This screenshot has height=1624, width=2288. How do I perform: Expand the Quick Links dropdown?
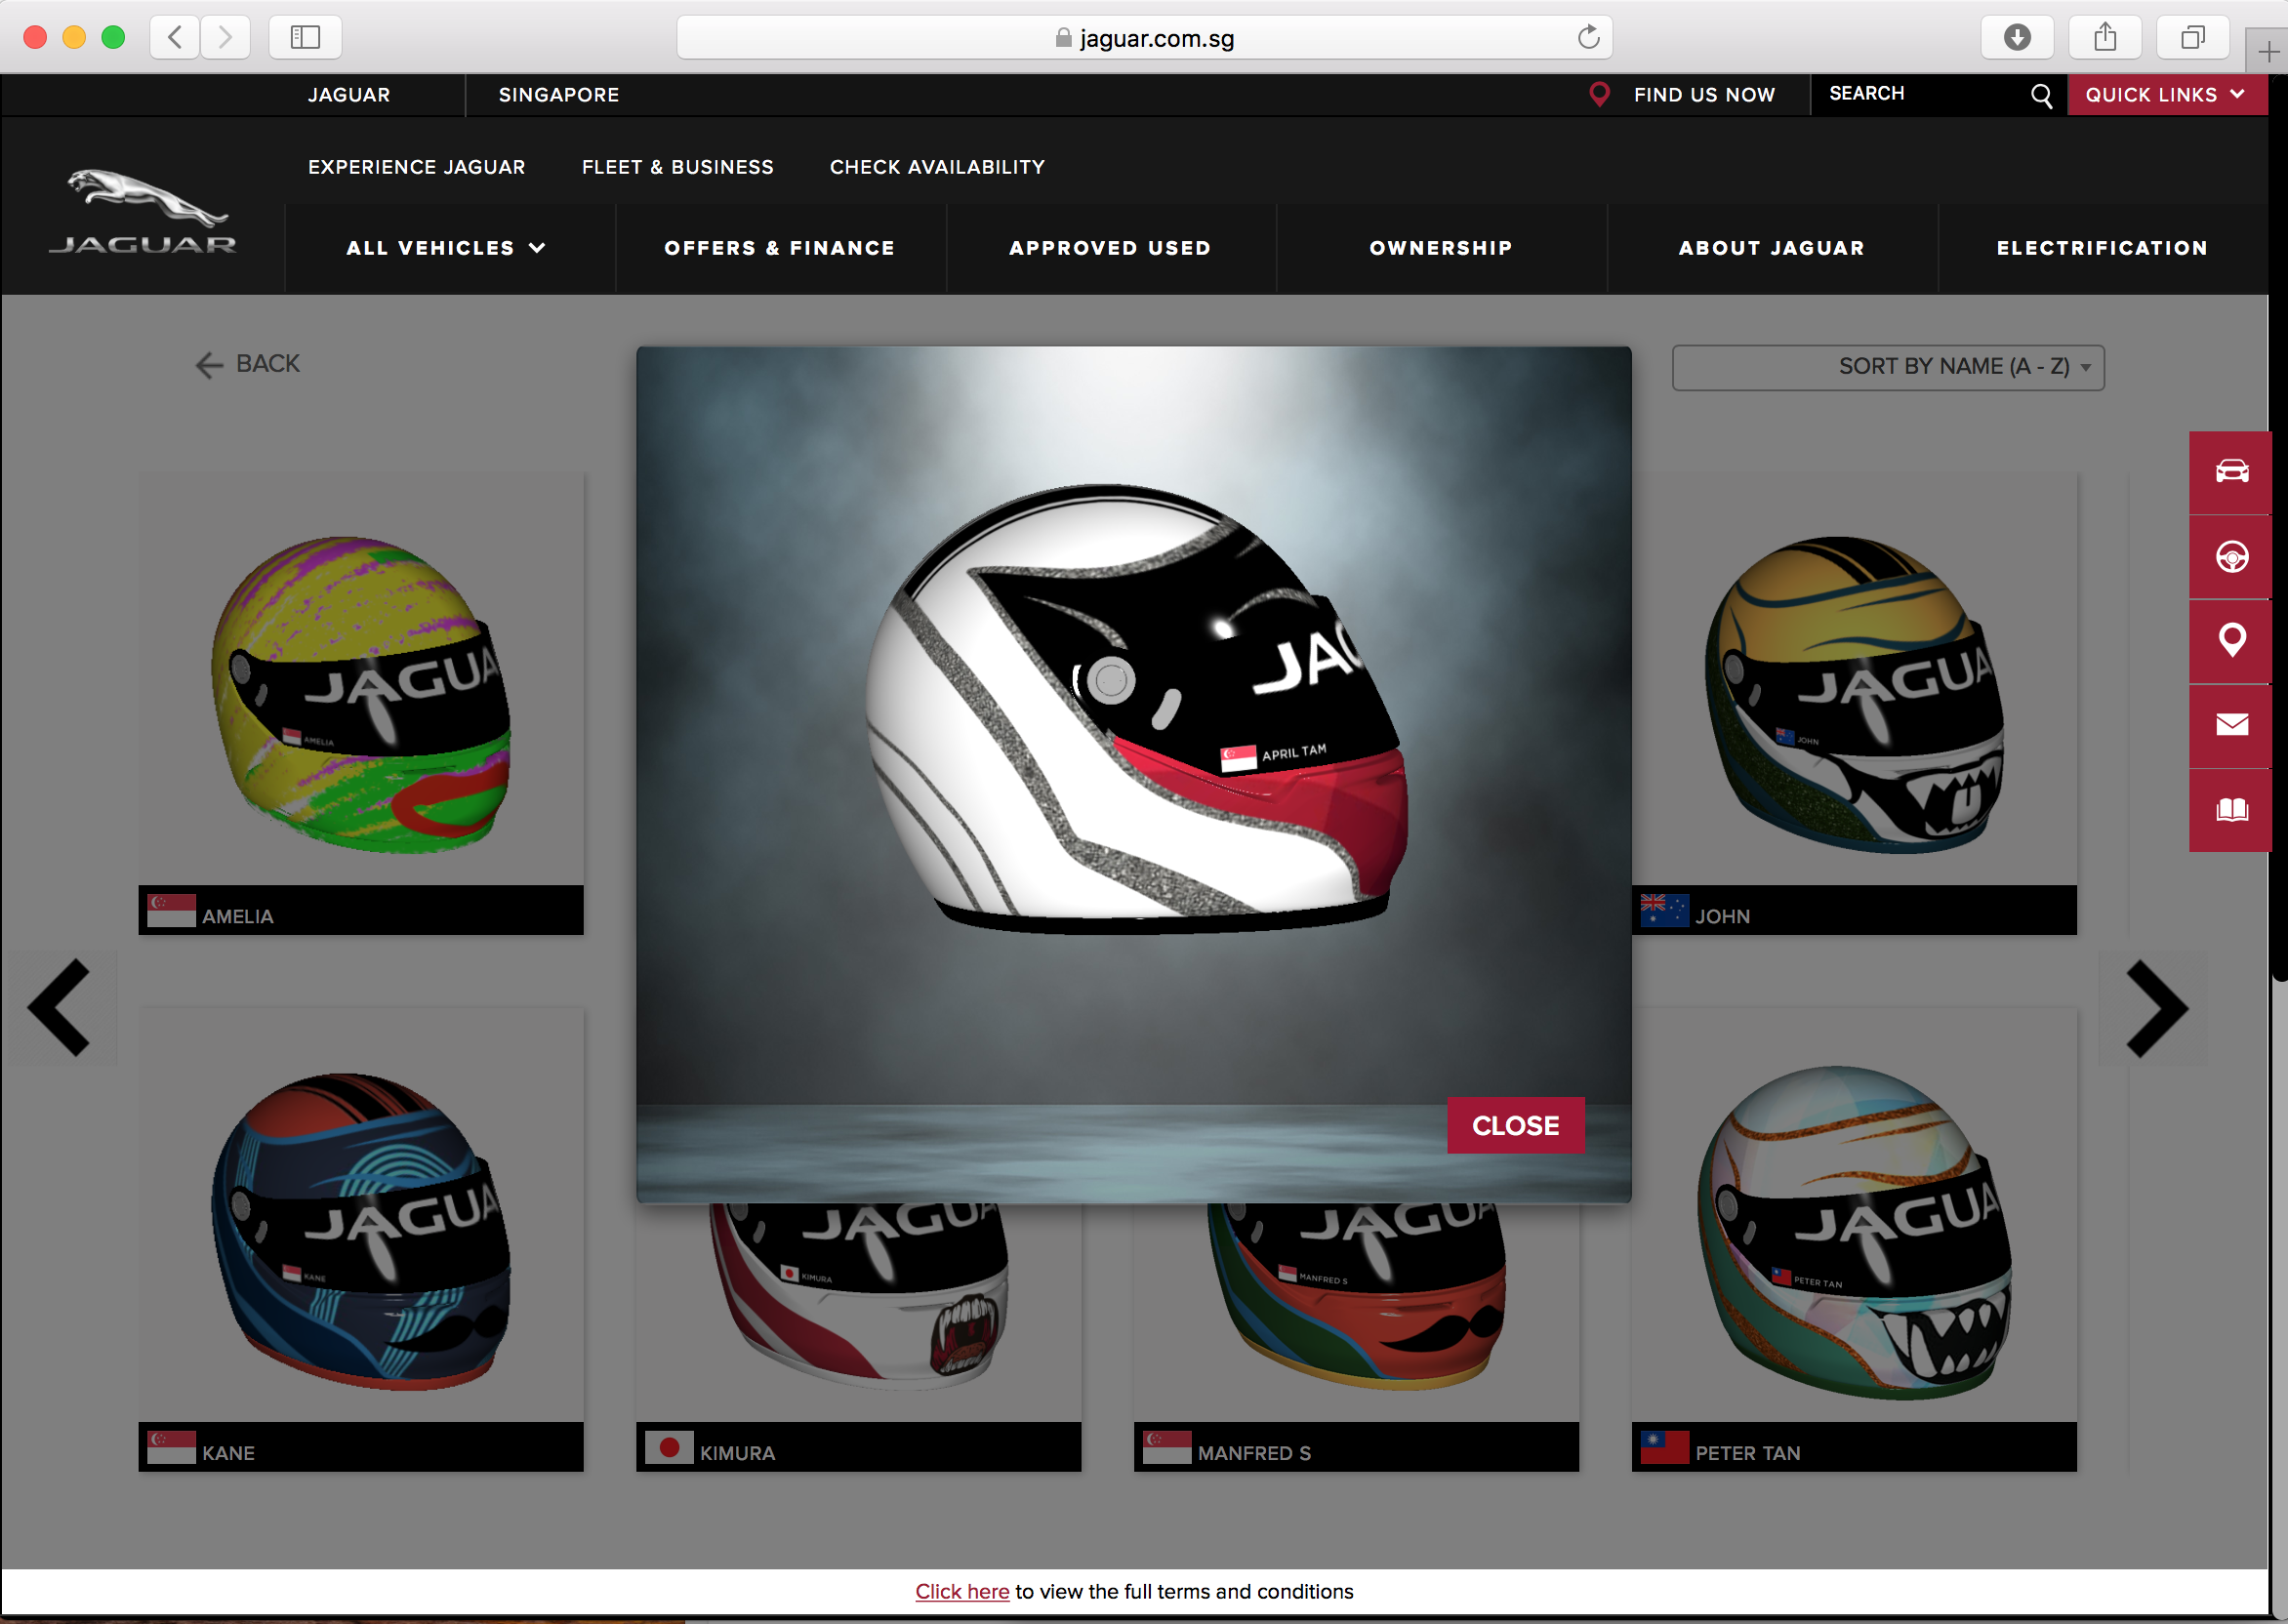(x=2166, y=95)
